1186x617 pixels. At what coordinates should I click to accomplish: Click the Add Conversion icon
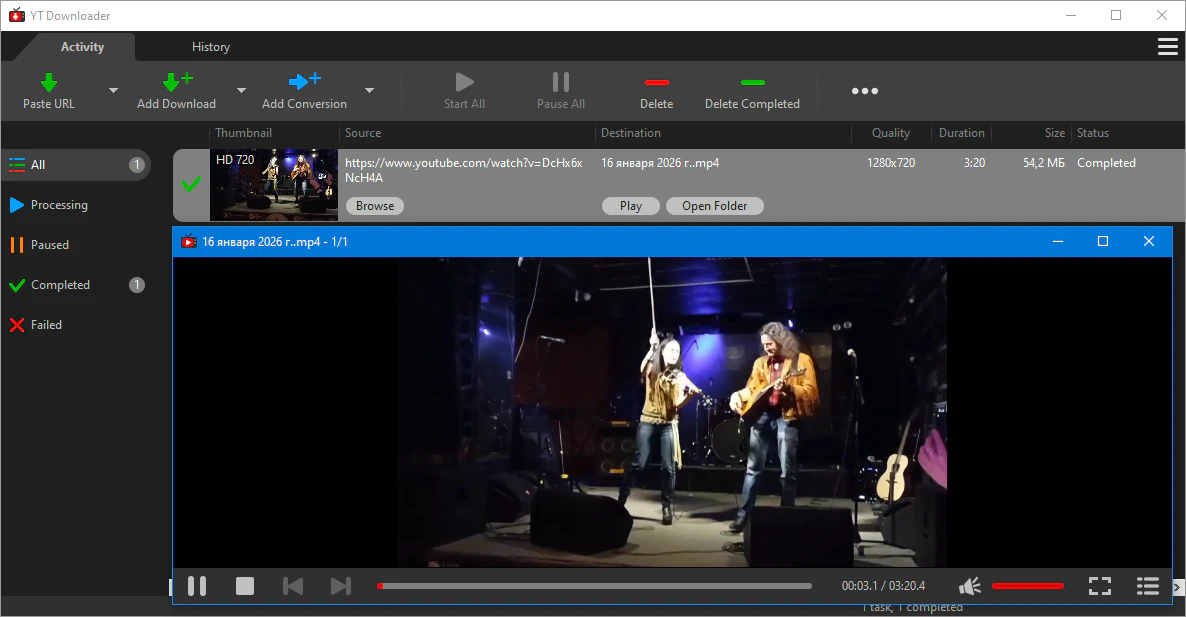[304, 82]
